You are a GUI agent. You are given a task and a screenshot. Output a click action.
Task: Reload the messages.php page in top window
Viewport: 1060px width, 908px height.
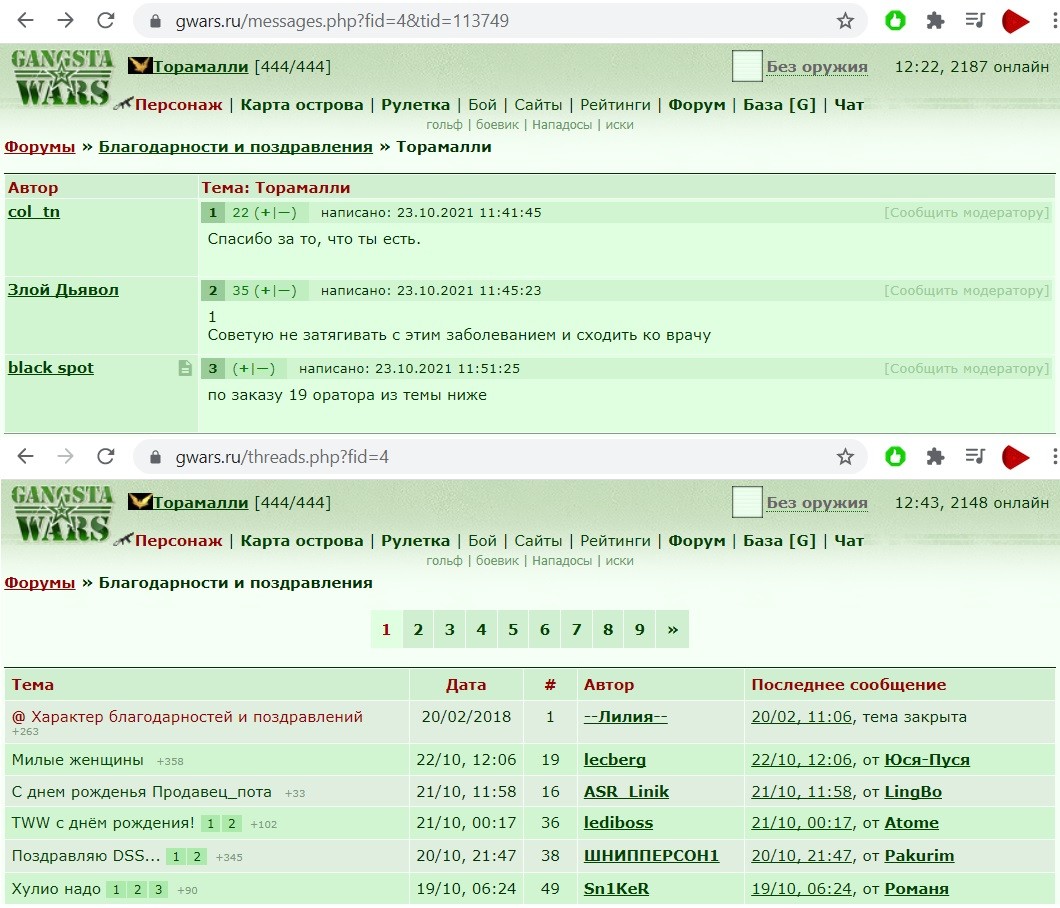105,20
